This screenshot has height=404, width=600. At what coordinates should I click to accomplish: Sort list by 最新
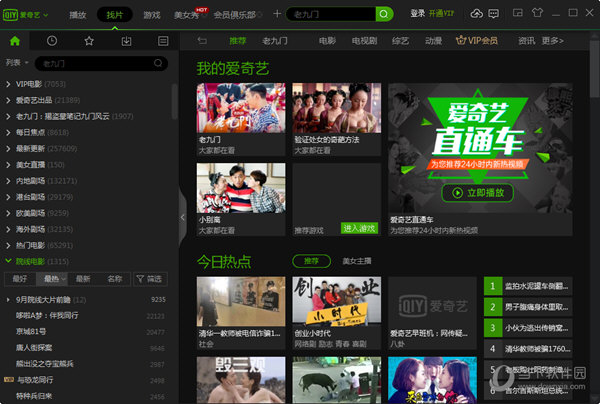click(x=83, y=279)
